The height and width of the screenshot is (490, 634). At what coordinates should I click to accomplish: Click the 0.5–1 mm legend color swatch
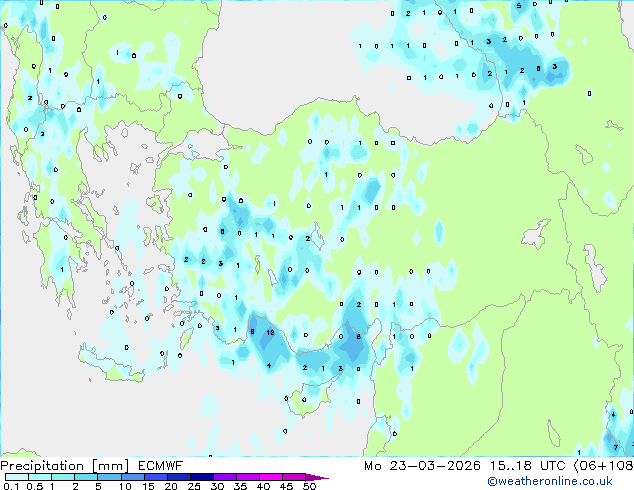[x=40, y=477]
